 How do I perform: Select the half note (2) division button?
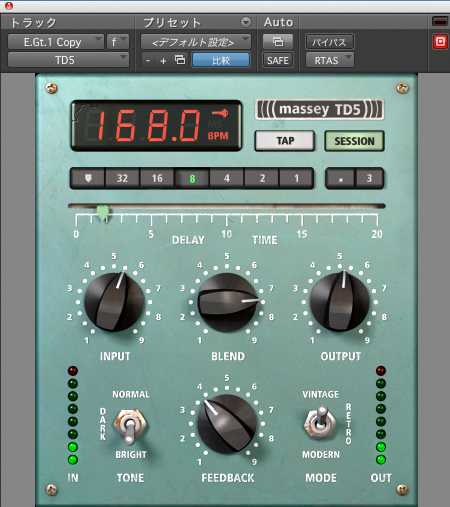pyautogui.click(x=262, y=178)
